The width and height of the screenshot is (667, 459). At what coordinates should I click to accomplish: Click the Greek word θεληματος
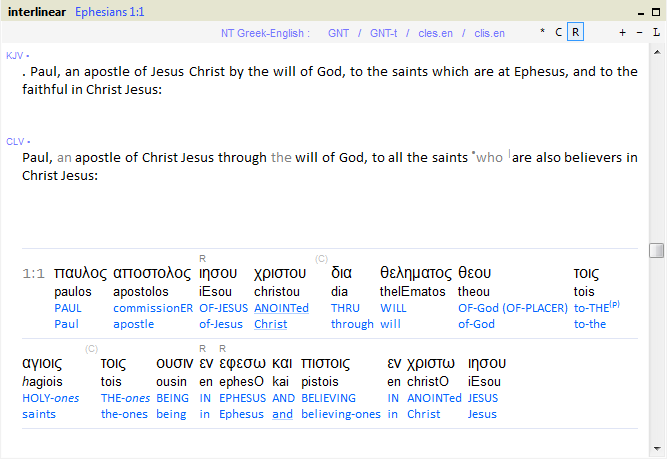click(x=416, y=272)
